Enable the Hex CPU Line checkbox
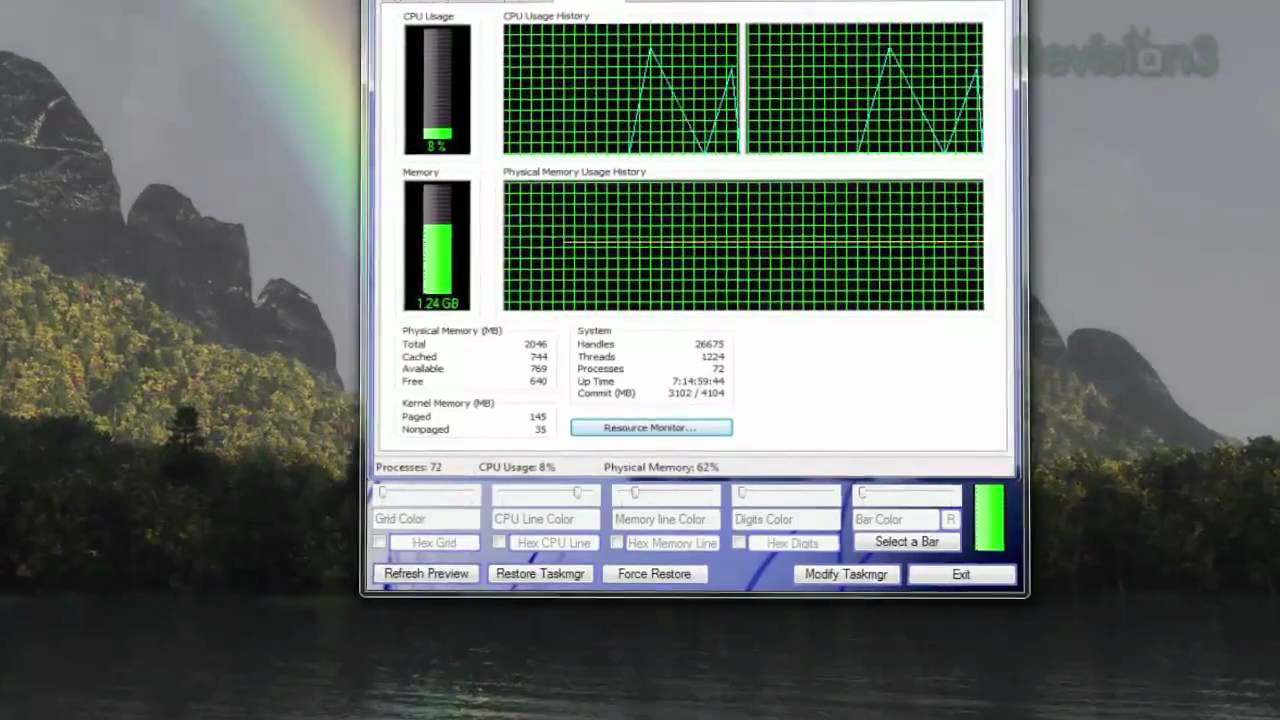 pyautogui.click(x=499, y=542)
